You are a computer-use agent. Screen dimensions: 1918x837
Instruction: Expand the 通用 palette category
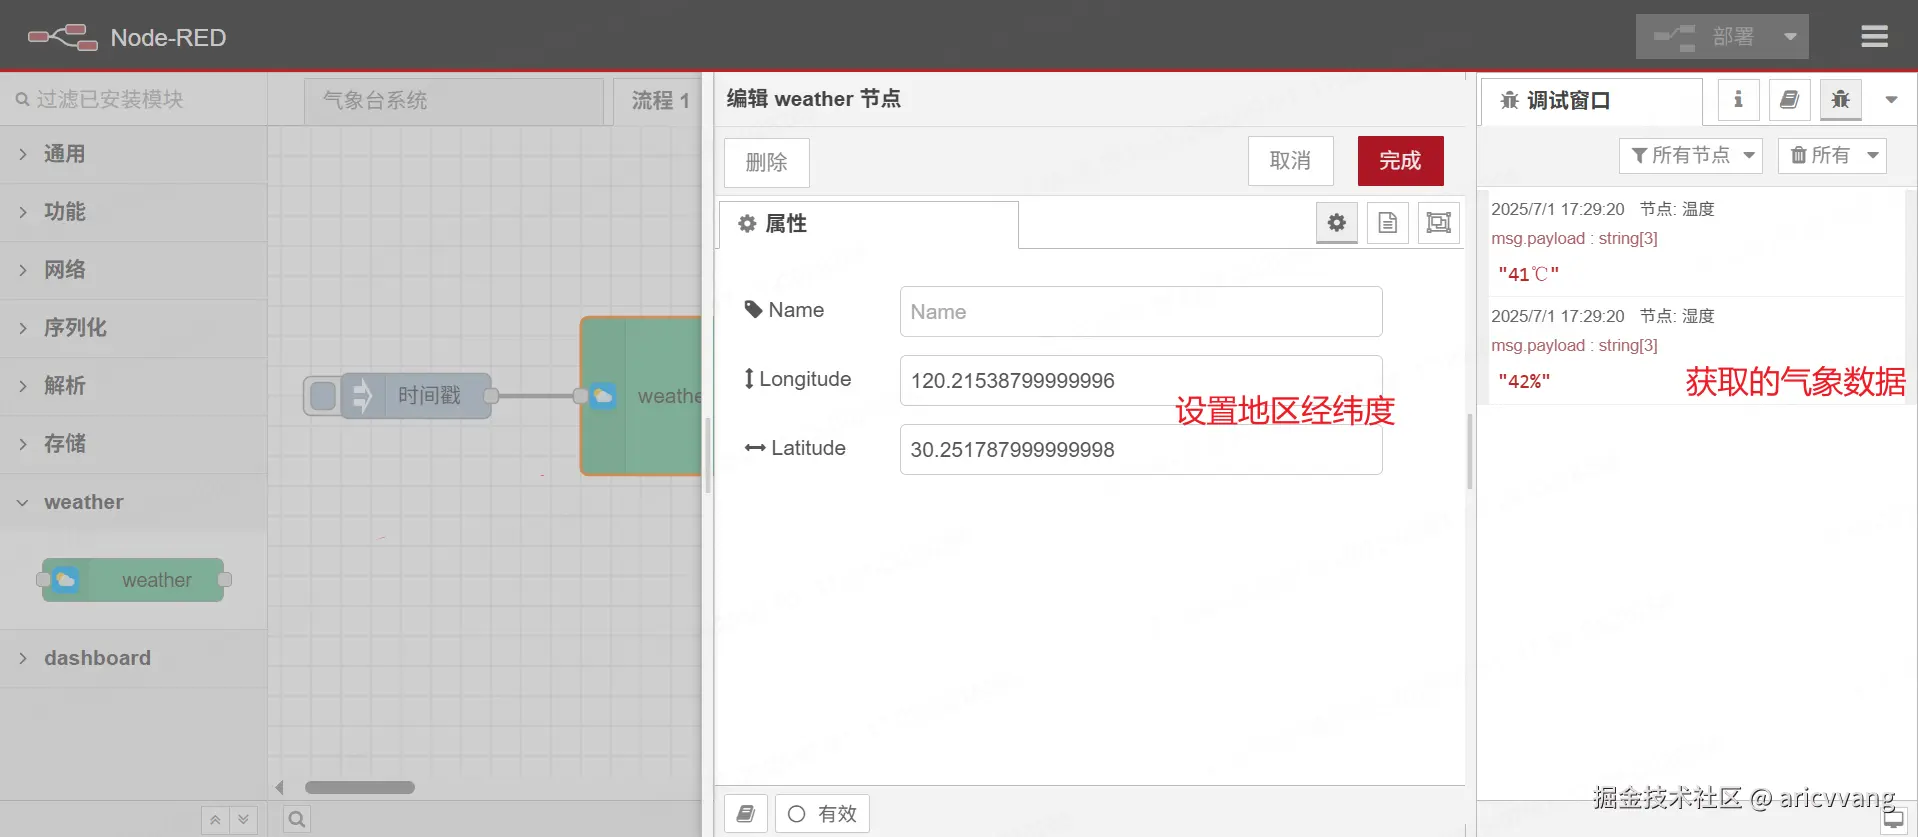coord(133,154)
